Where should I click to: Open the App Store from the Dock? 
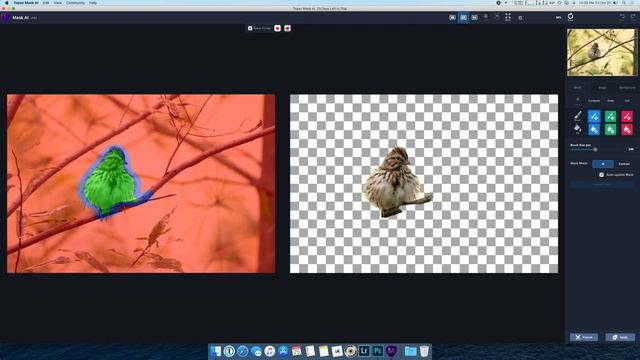(283, 351)
